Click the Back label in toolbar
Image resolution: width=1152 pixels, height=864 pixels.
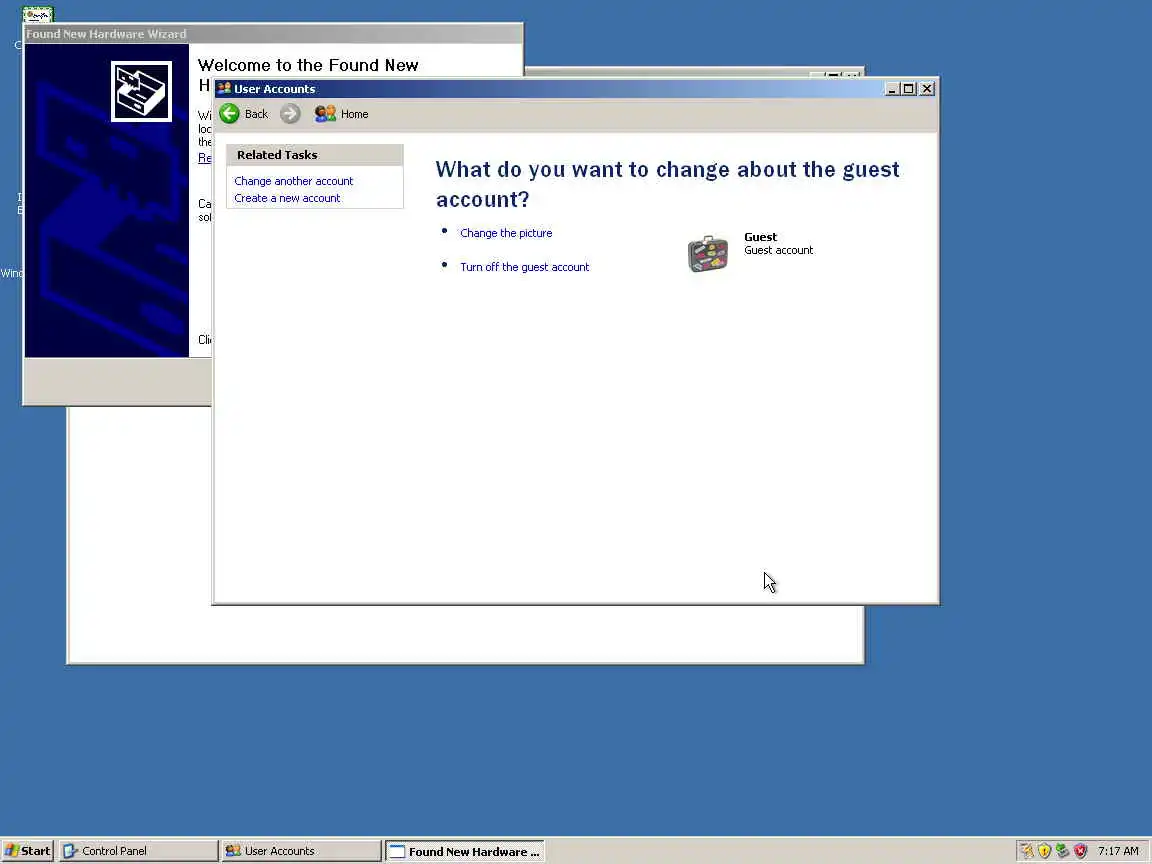[256, 114]
